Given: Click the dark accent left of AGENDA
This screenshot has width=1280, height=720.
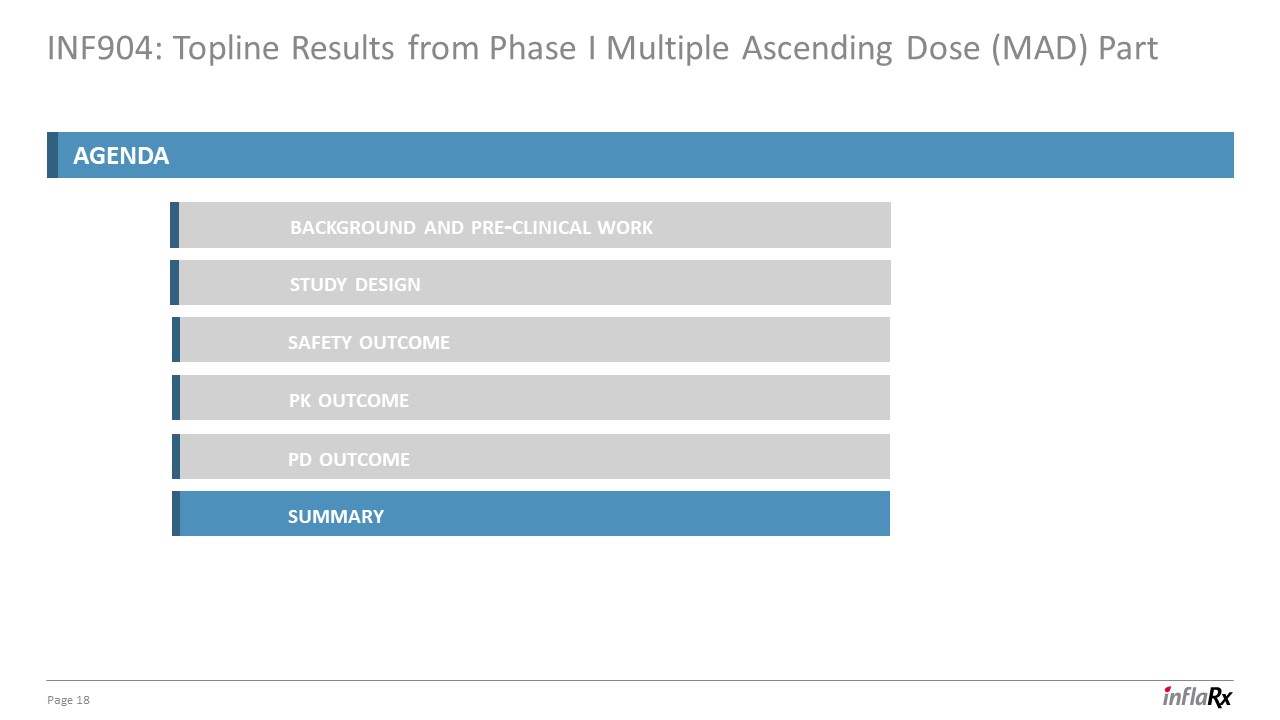Looking at the screenshot, I should (x=52, y=155).
